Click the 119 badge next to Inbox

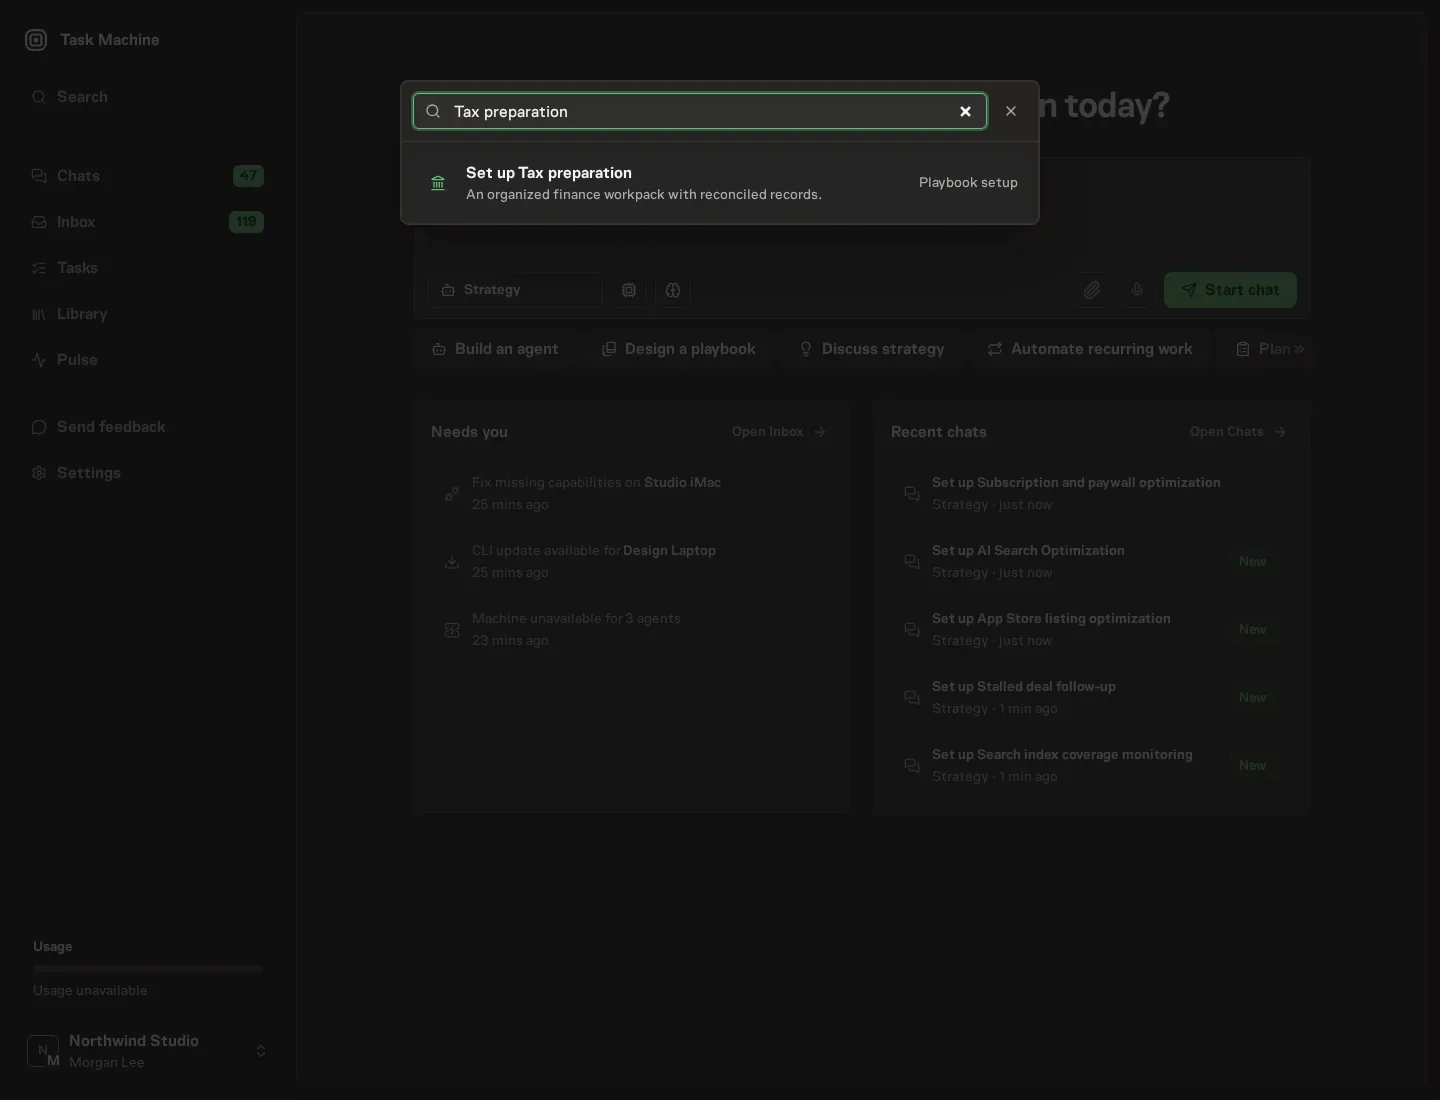pyautogui.click(x=246, y=222)
